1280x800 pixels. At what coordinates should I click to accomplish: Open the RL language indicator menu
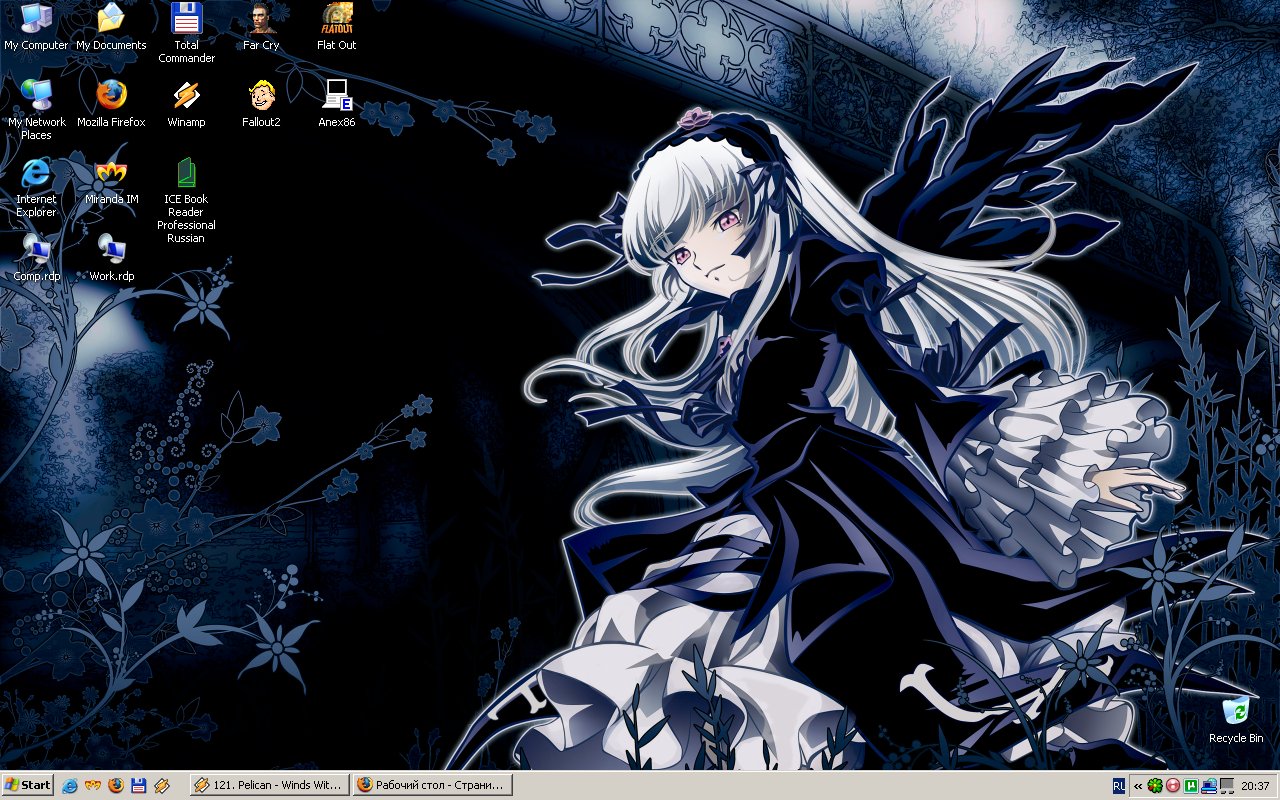point(1118,786)
